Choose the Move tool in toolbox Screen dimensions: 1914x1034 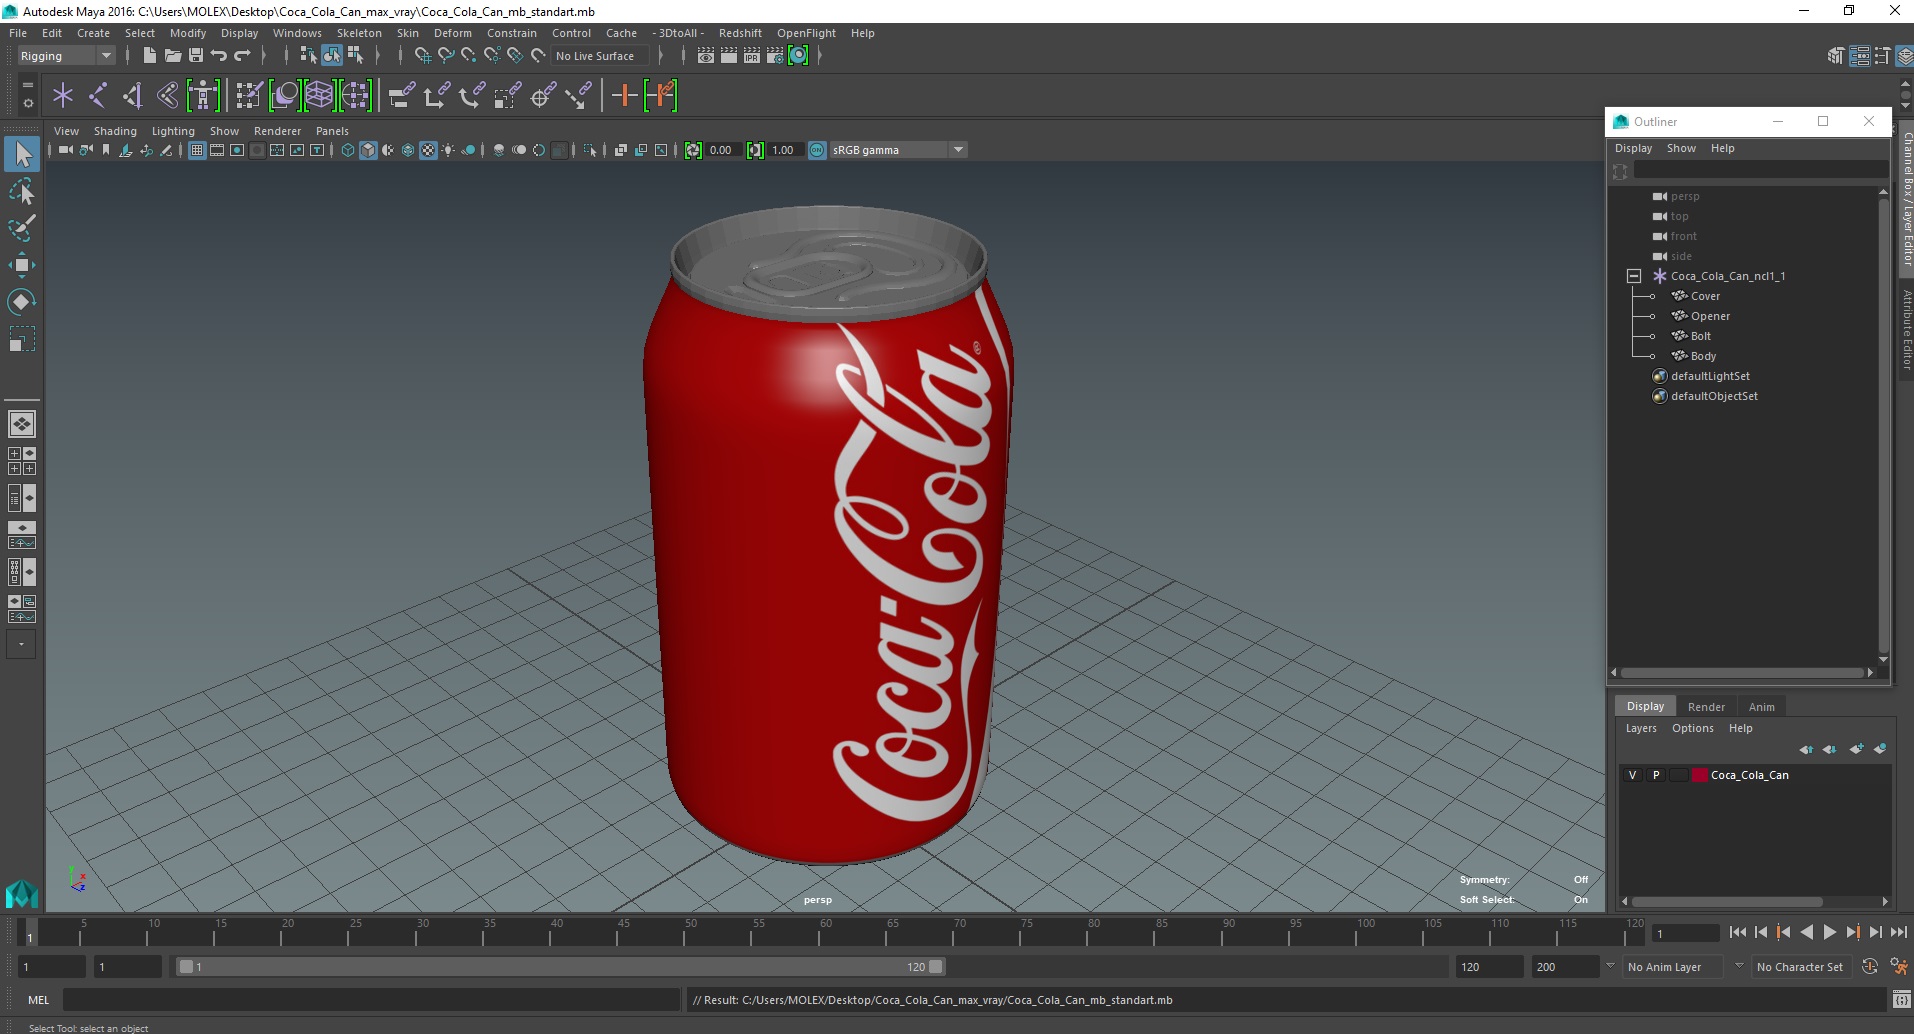point(22,265)
